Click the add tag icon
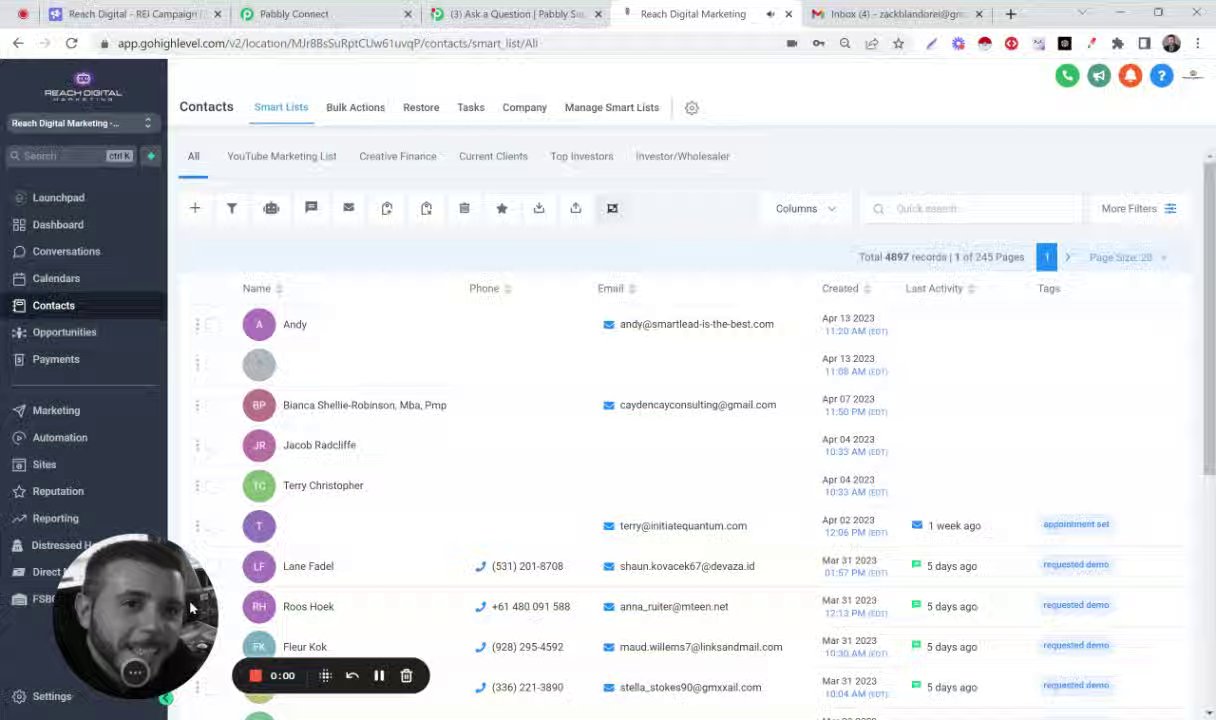1216x720 pixels. click(x=387, y=208)
